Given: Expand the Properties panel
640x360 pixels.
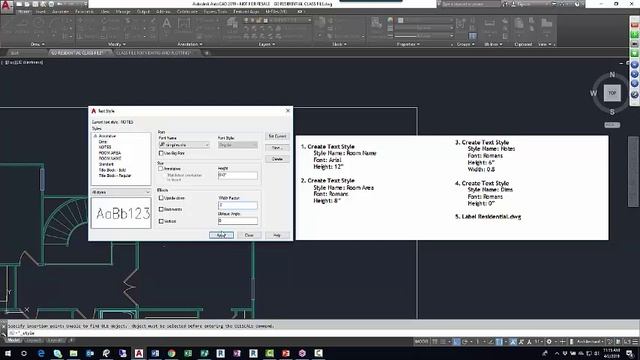Looking at the screenshot, I should (x=408, y=44).
